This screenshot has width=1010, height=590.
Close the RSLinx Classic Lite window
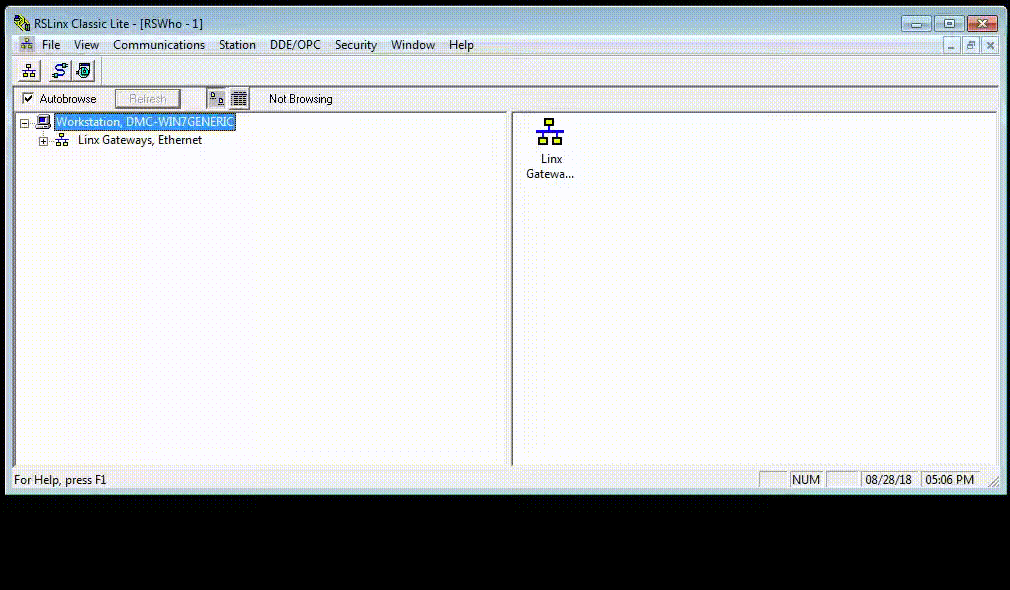pos(983,24)
